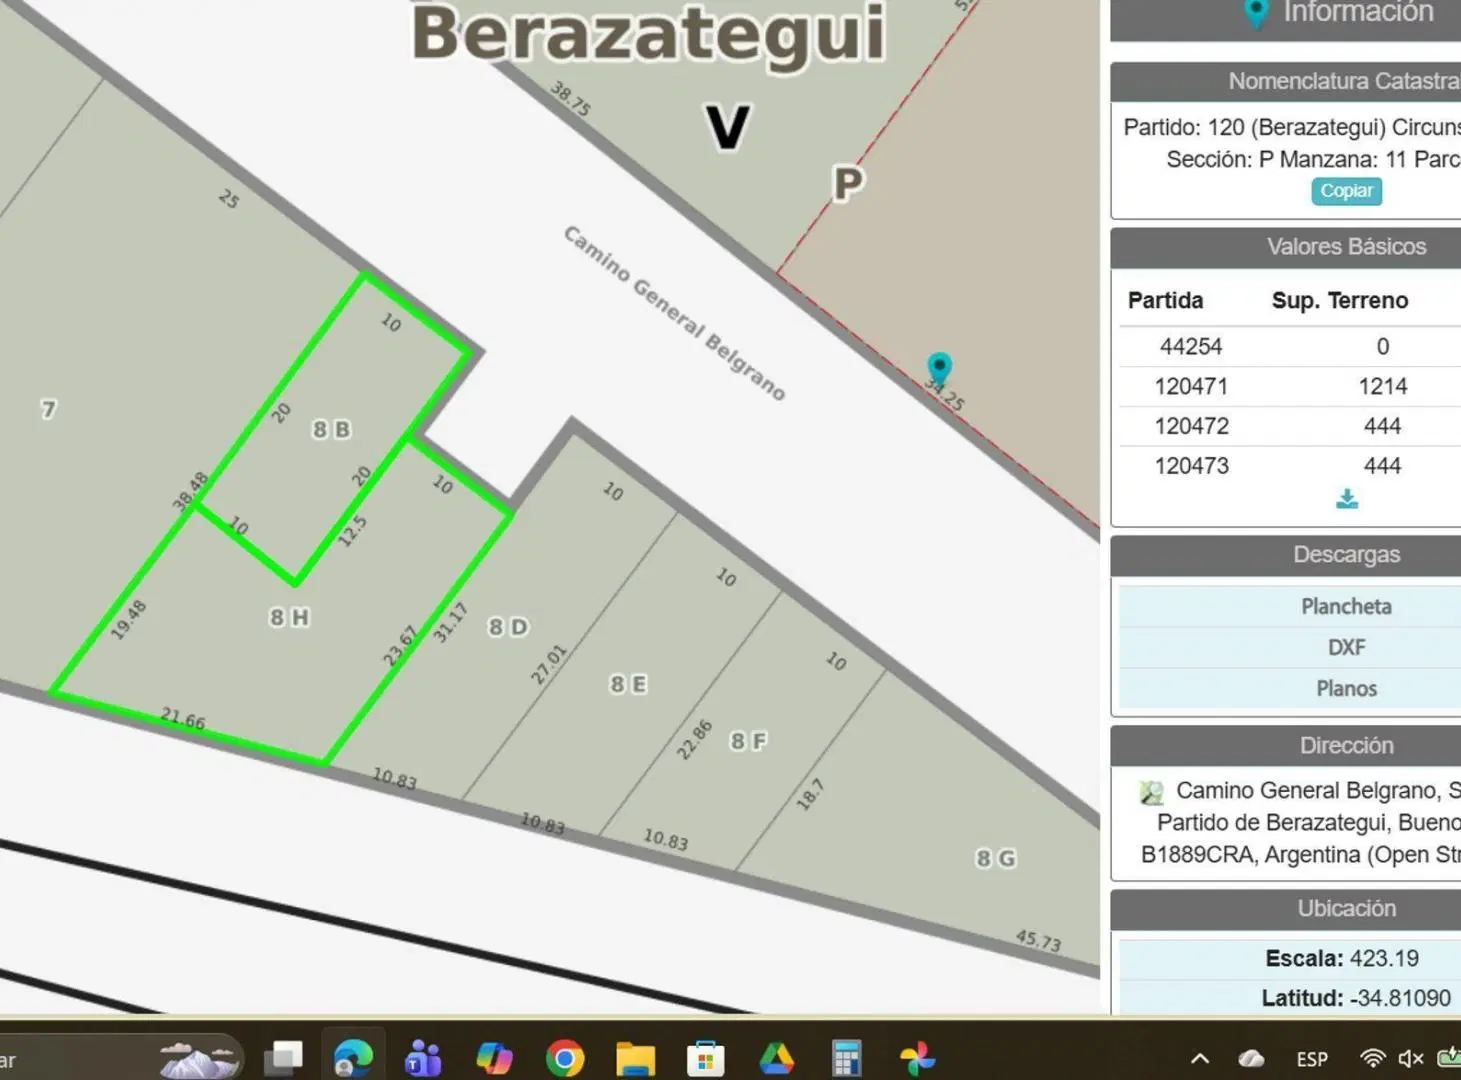
Task: Open Google Photos pinwheel in the taskbar
Action: 917,1058
